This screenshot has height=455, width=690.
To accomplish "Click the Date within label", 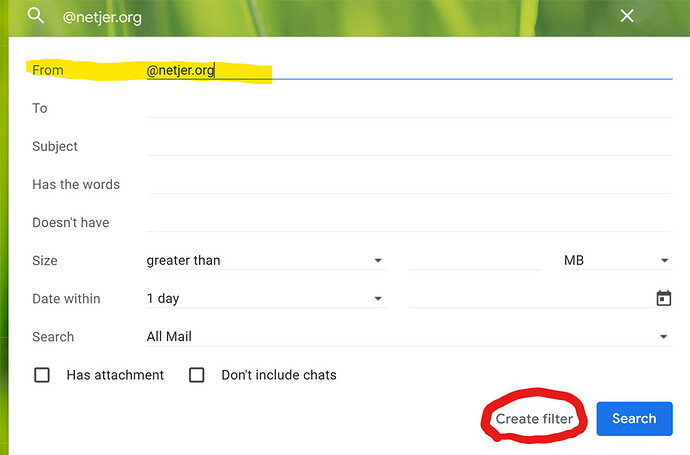I will point(66,299).
